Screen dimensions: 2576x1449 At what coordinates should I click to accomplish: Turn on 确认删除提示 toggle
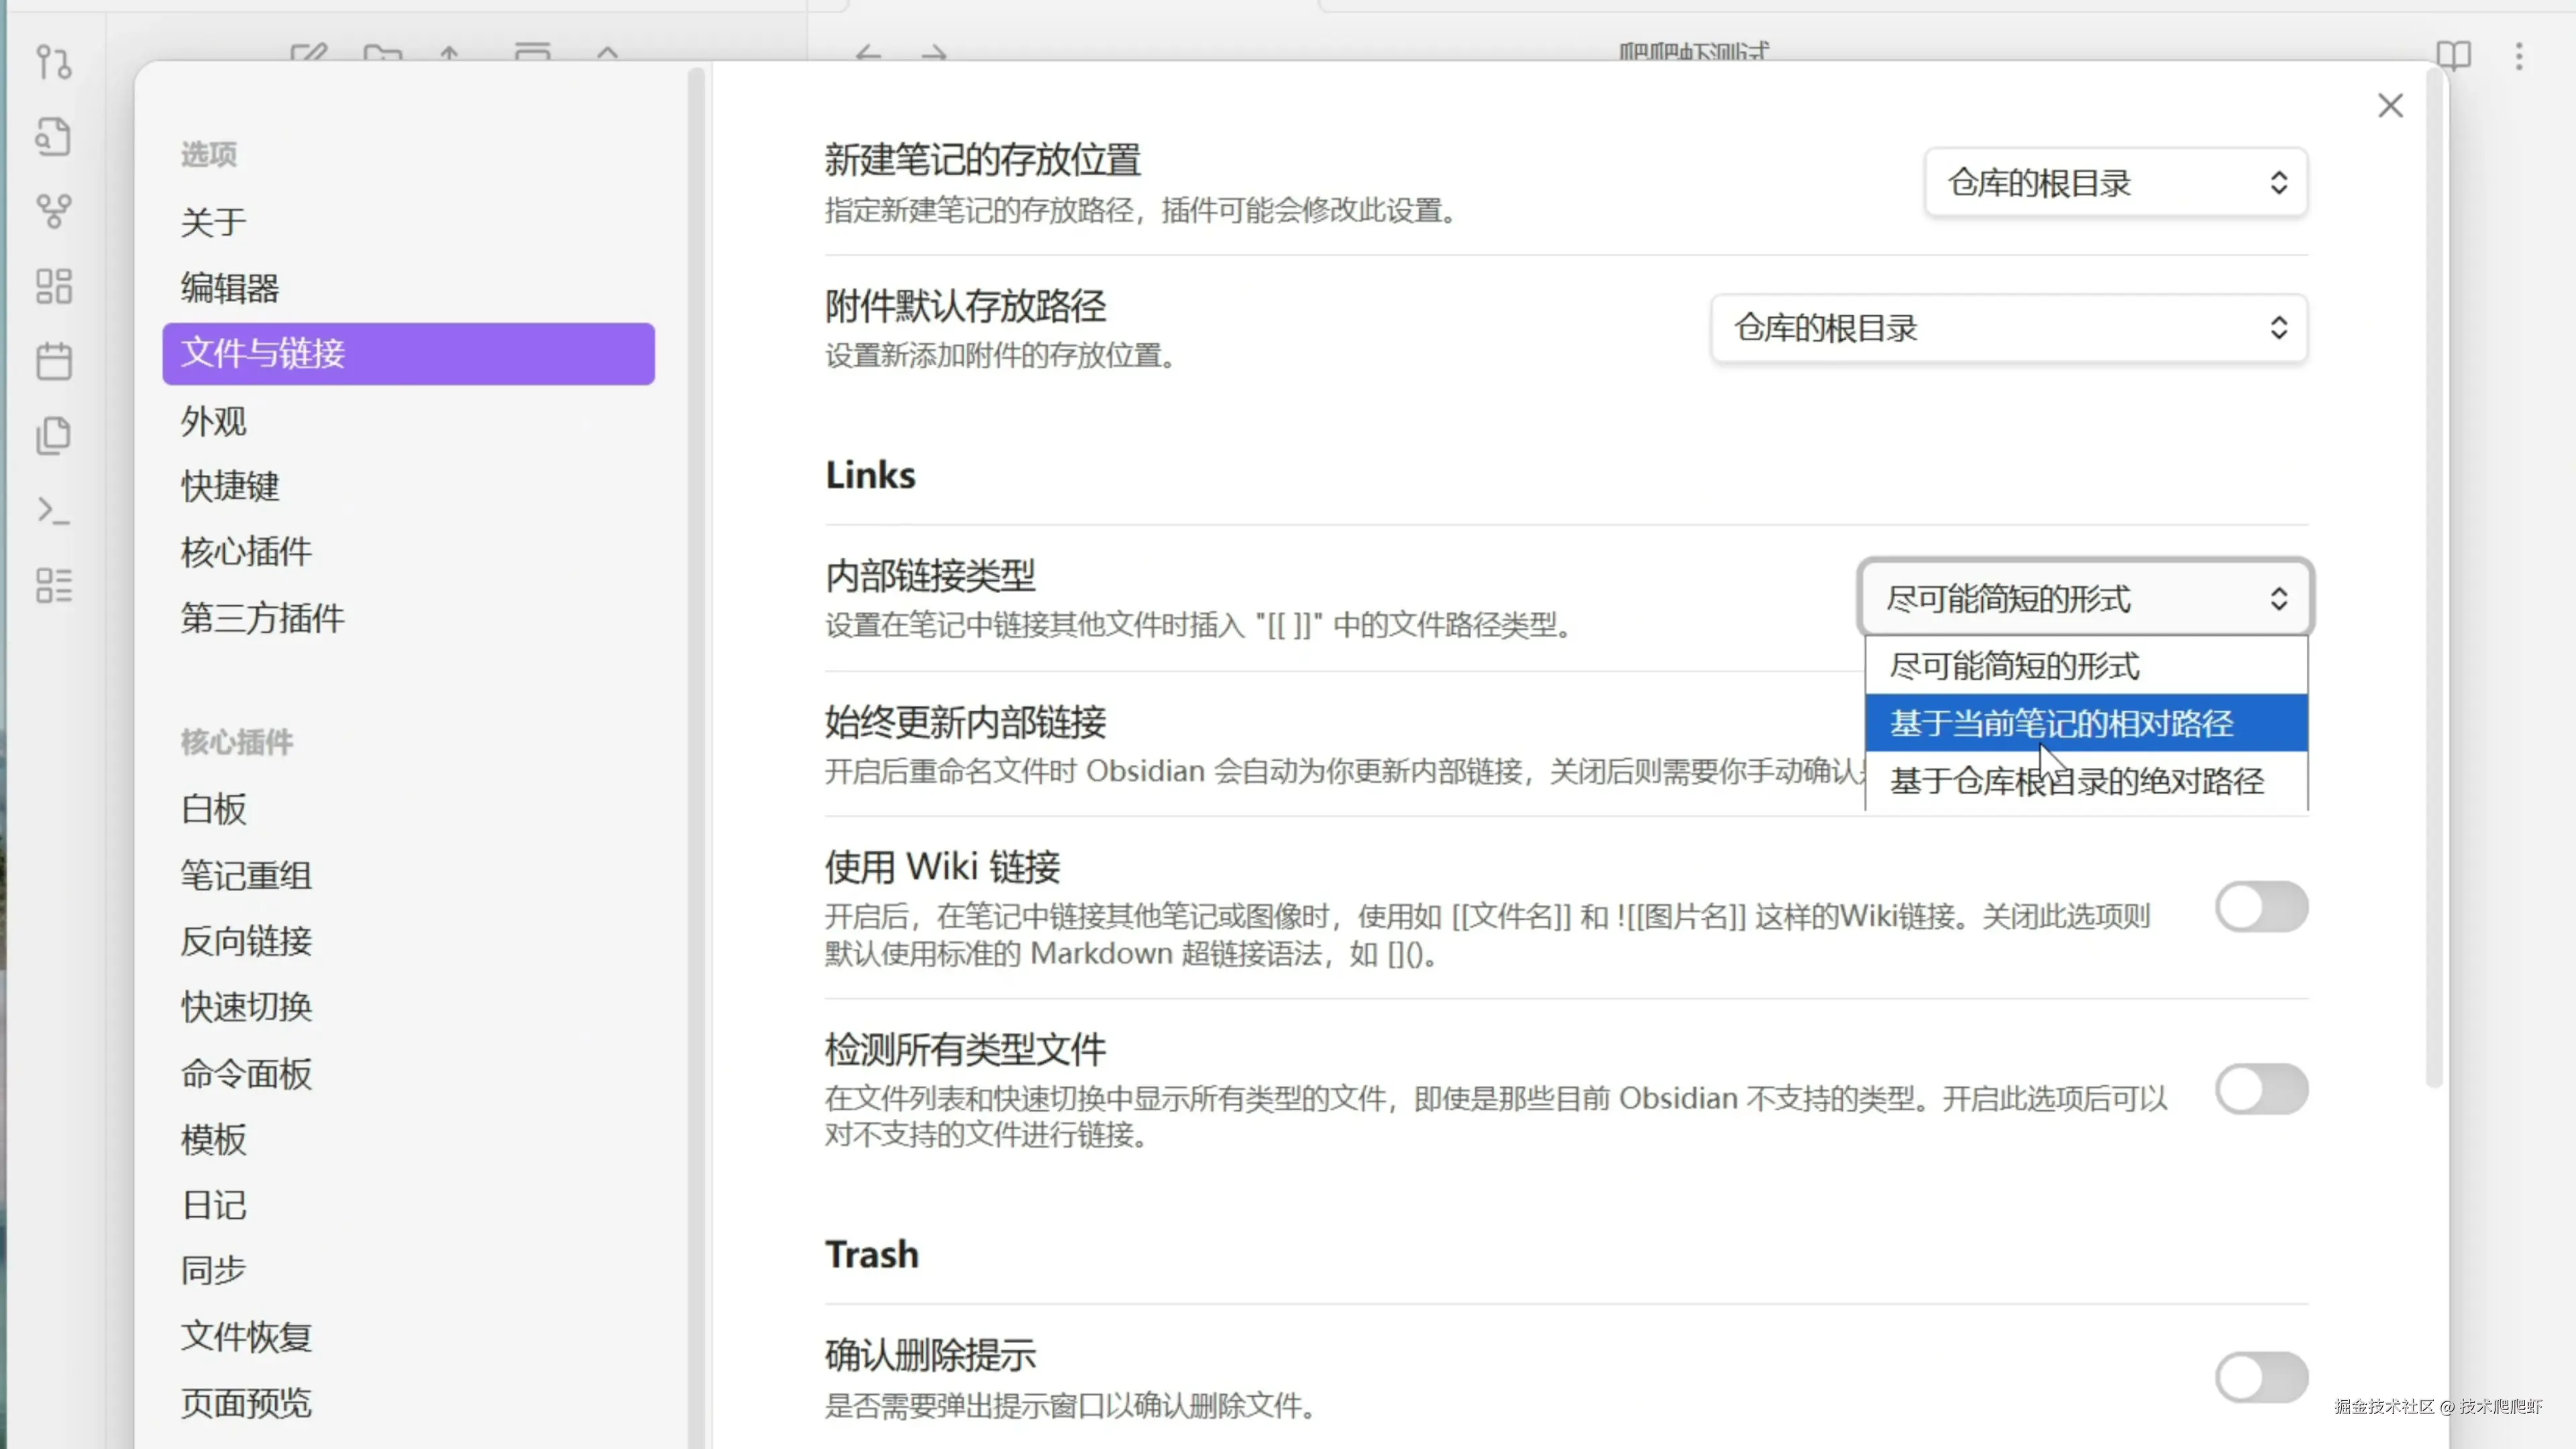point(2261,1378)
